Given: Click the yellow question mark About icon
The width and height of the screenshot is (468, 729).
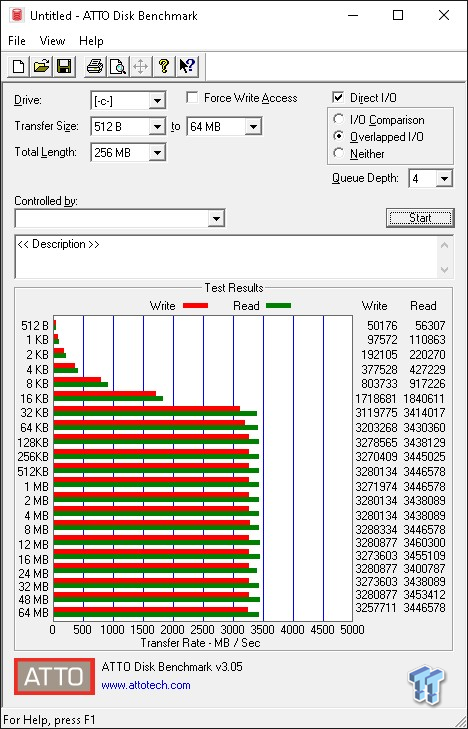Looking at the screenshot, I should coord(164,66).
